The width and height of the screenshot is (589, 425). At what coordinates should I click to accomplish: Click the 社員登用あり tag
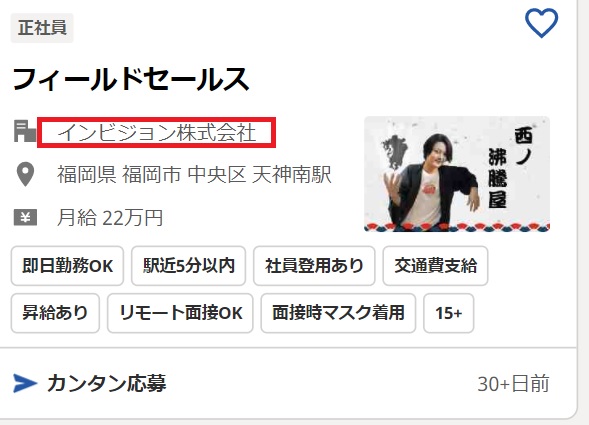pos(314,266)
